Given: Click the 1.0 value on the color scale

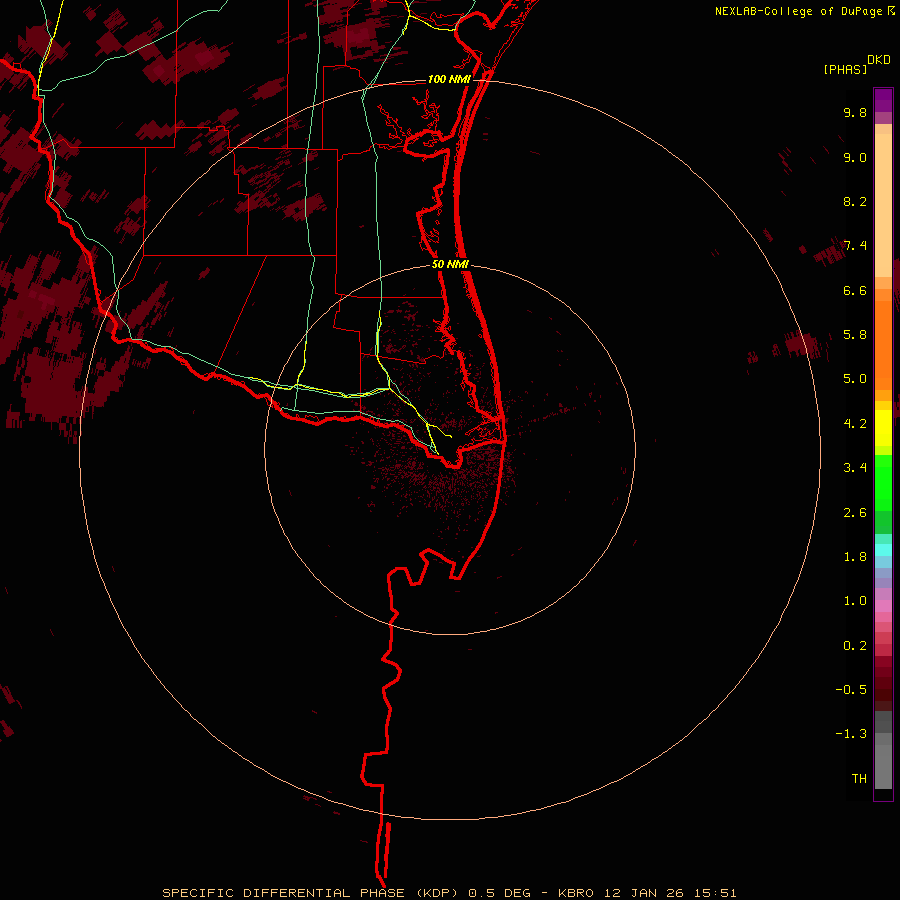Looking at the screenshot, I should [855, 600].
